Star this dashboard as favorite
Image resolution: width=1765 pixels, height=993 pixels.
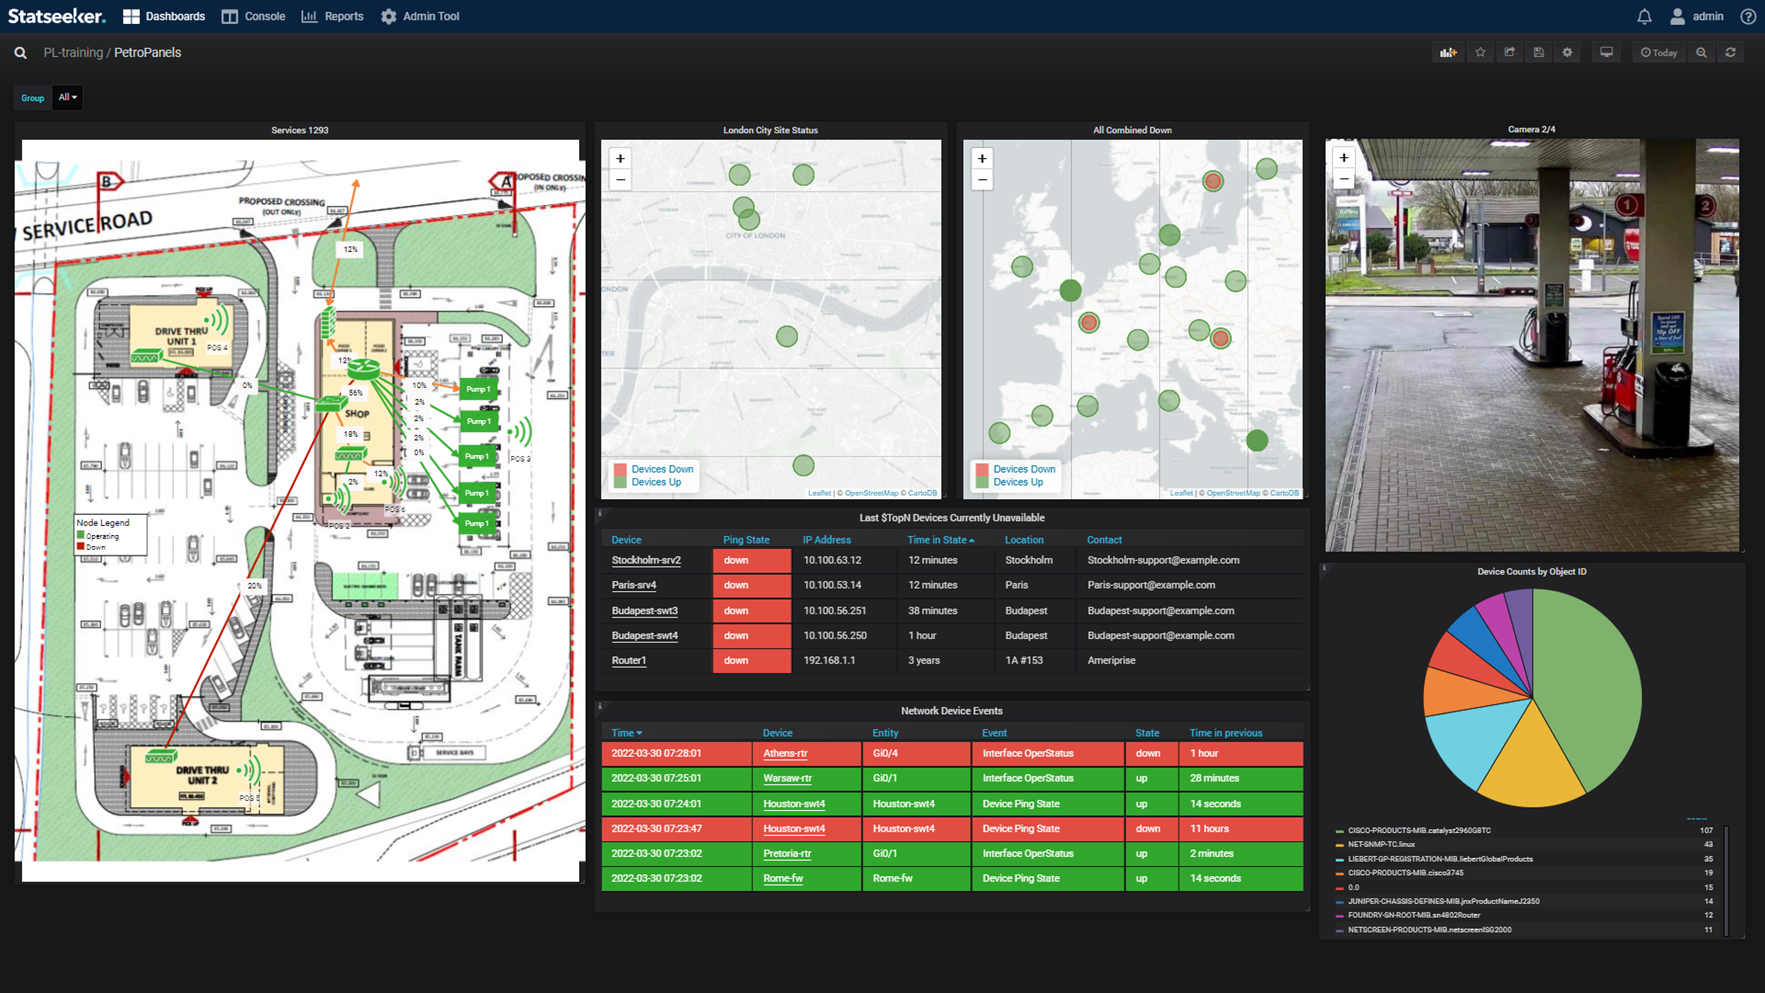pyautogui.click(x=1480, y=53)
